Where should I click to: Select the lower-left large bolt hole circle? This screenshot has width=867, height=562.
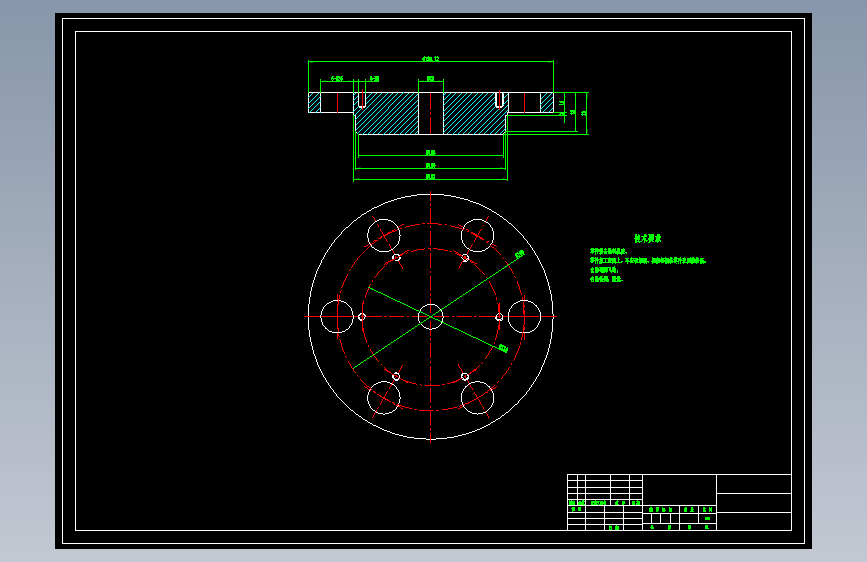[x=384, y=398]
